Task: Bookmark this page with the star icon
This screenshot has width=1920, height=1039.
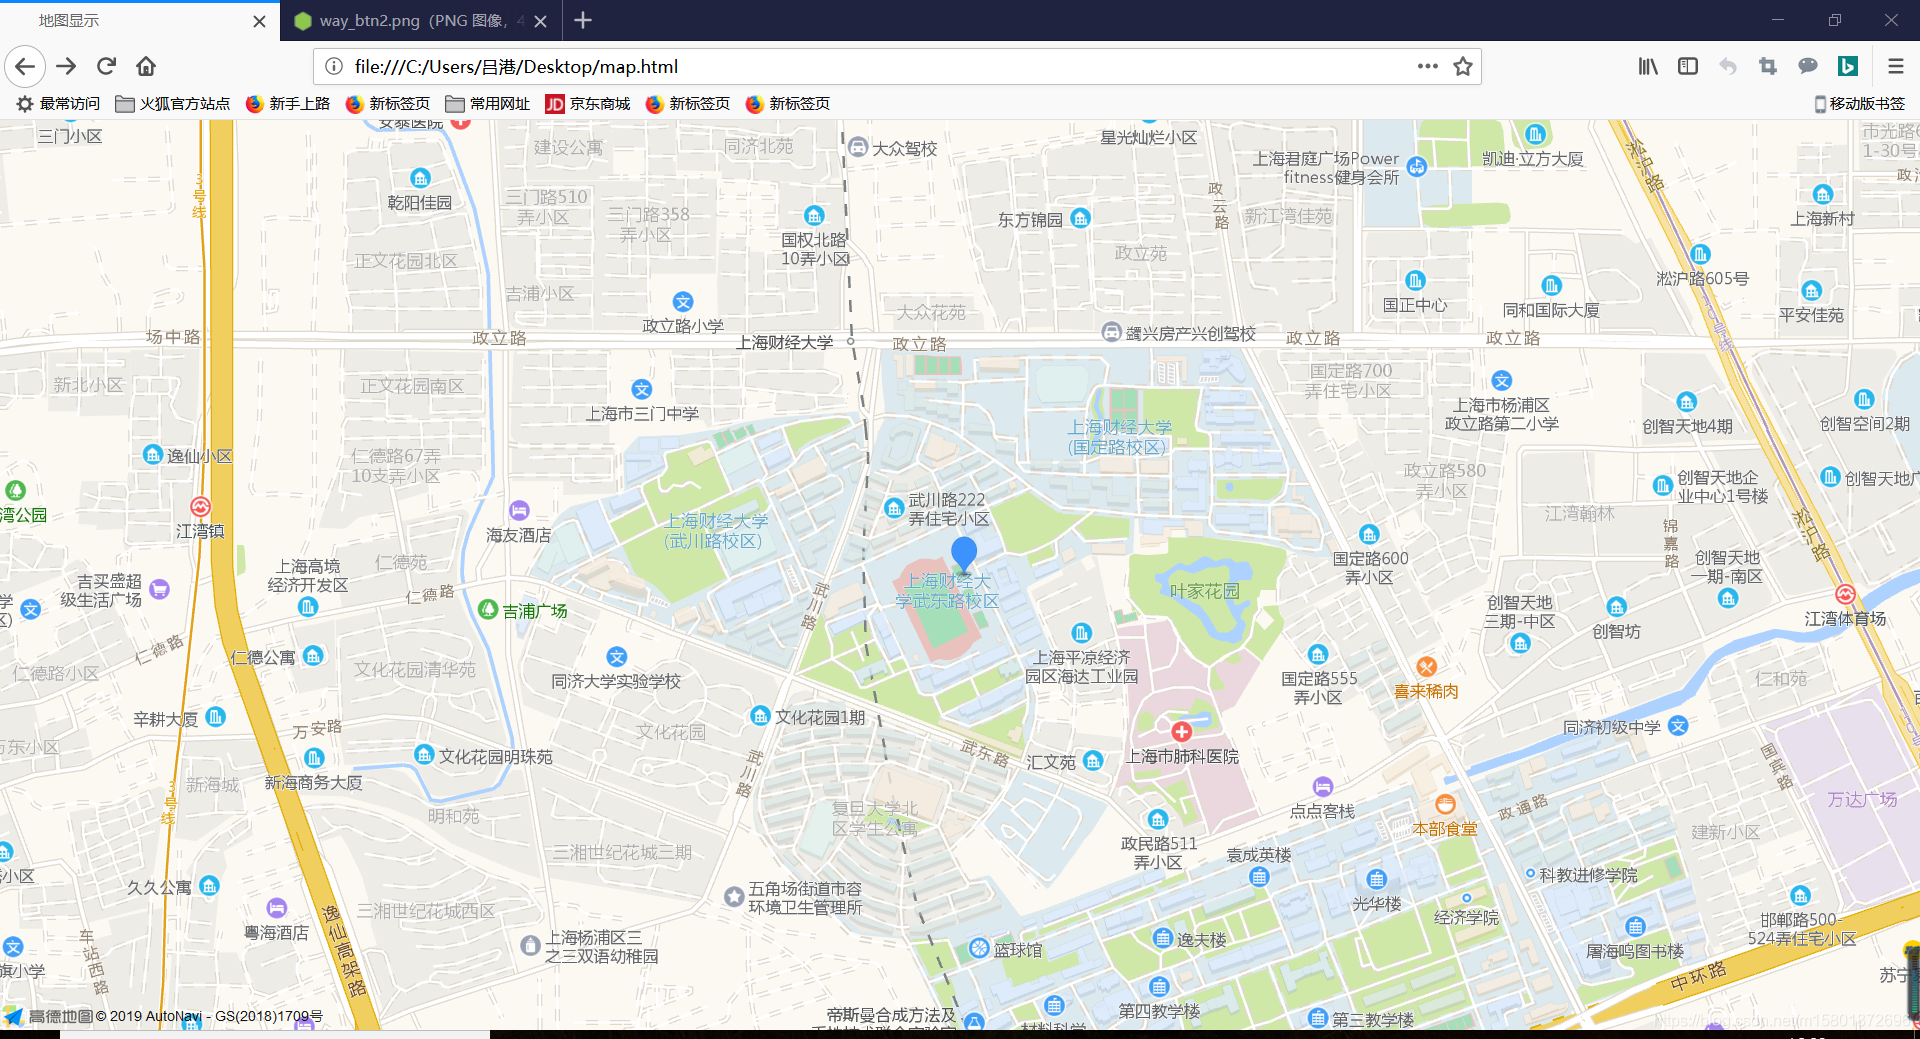Action: (x=1463, y=67)
